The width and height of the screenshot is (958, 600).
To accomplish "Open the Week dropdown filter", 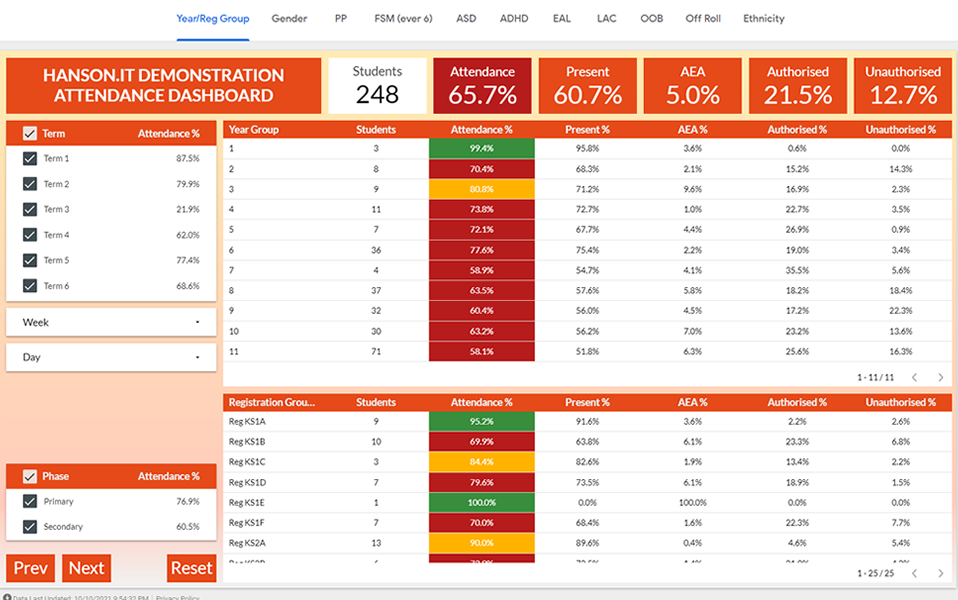I will [x=111, y=322].
